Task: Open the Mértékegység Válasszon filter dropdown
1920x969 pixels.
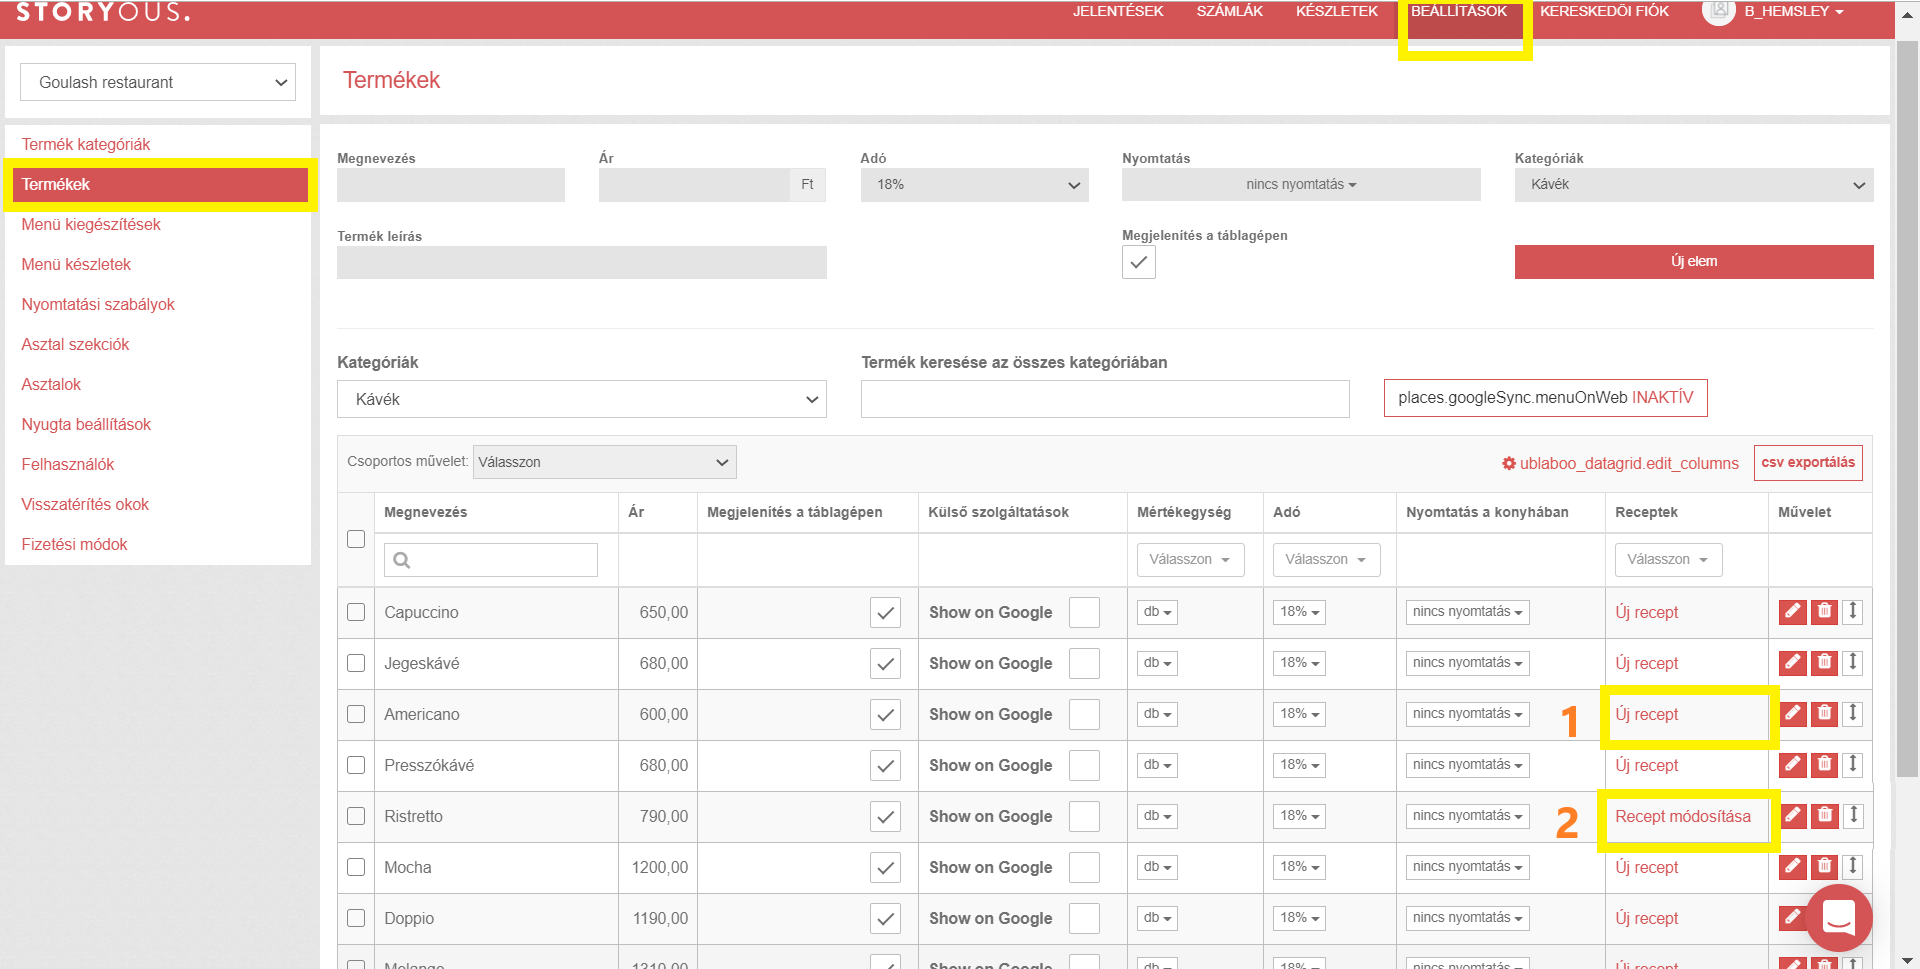Action: (x=1190, y=559)
